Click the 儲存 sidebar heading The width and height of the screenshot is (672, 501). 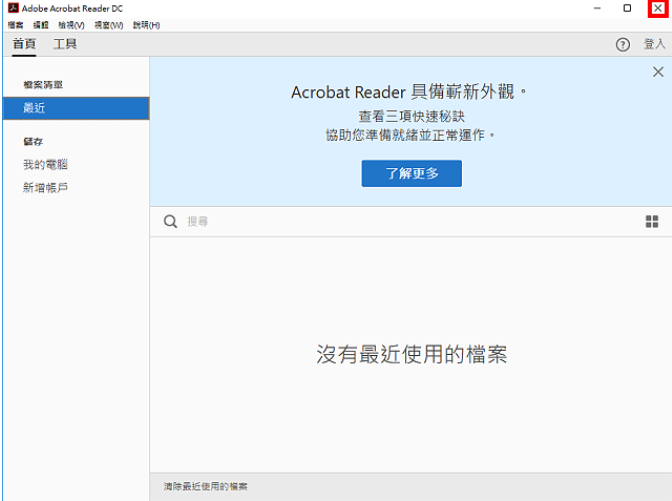[x=33, y=141]
